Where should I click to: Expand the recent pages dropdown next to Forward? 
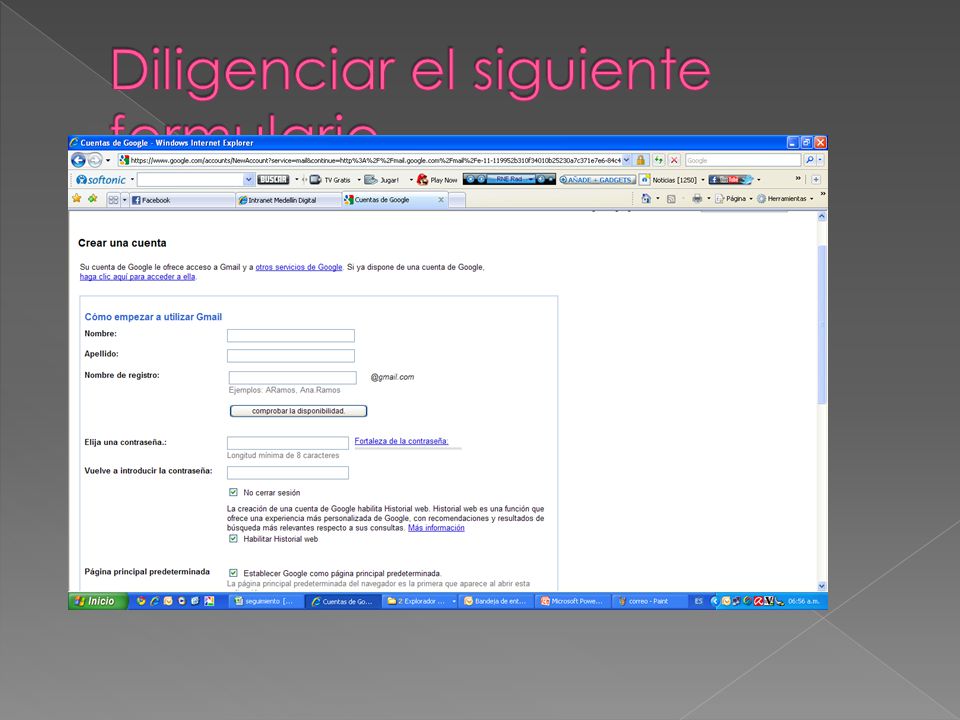pyautogui.click(x=108, y=160)
